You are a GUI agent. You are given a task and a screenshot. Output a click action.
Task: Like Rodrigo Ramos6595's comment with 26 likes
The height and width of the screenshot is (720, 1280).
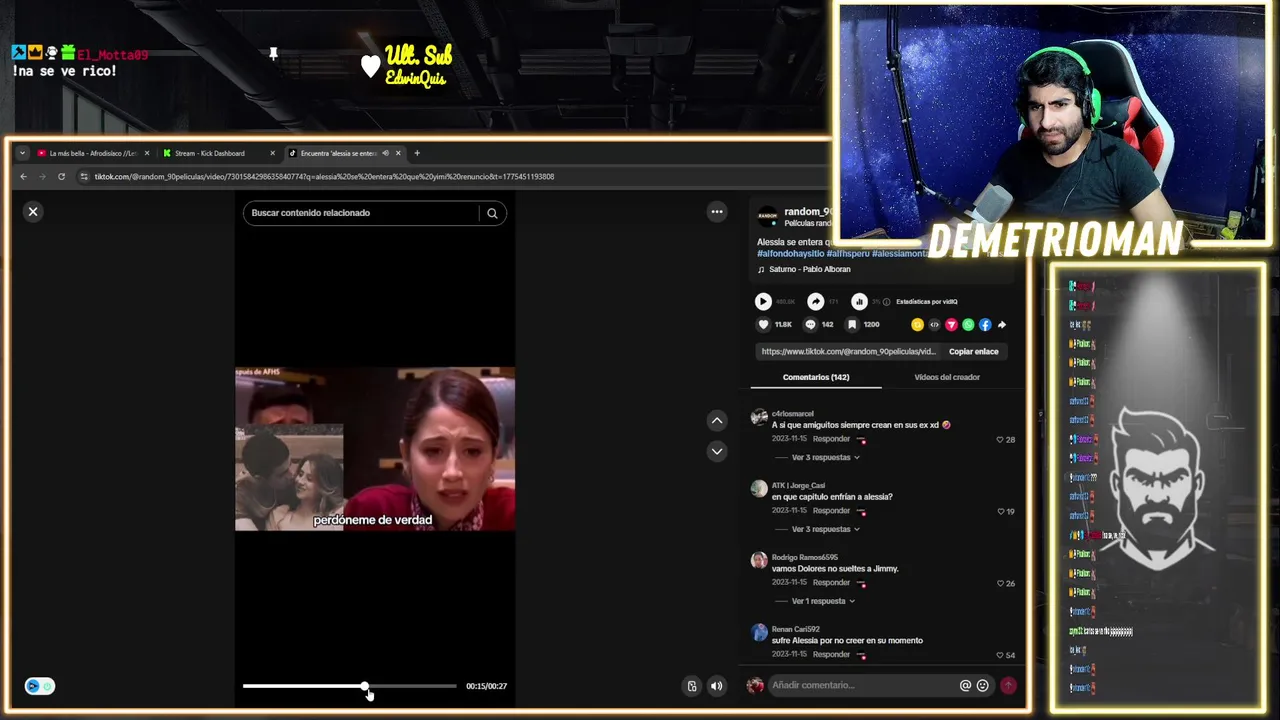1000,584
